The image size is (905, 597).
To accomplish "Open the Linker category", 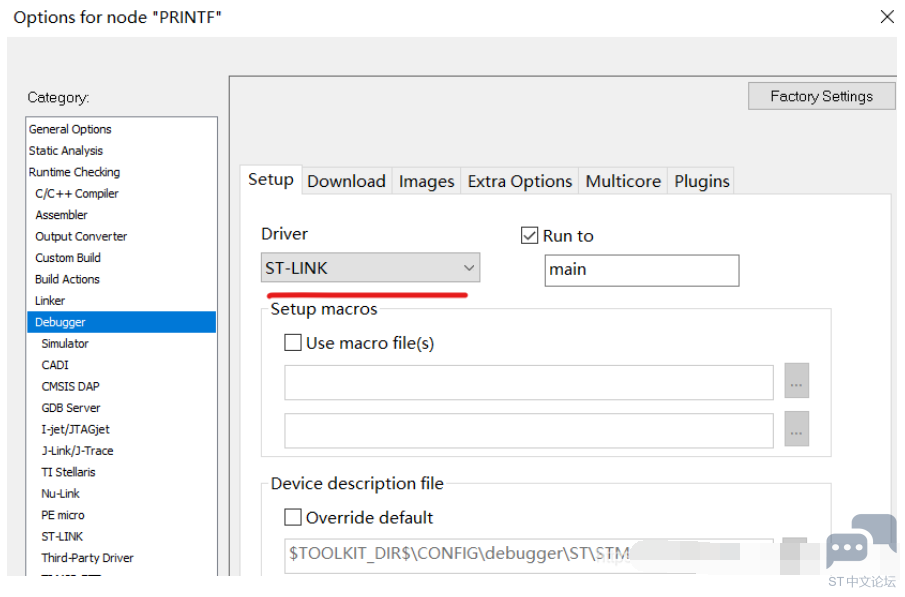I will pyautogui.click(x=50, y=301).
